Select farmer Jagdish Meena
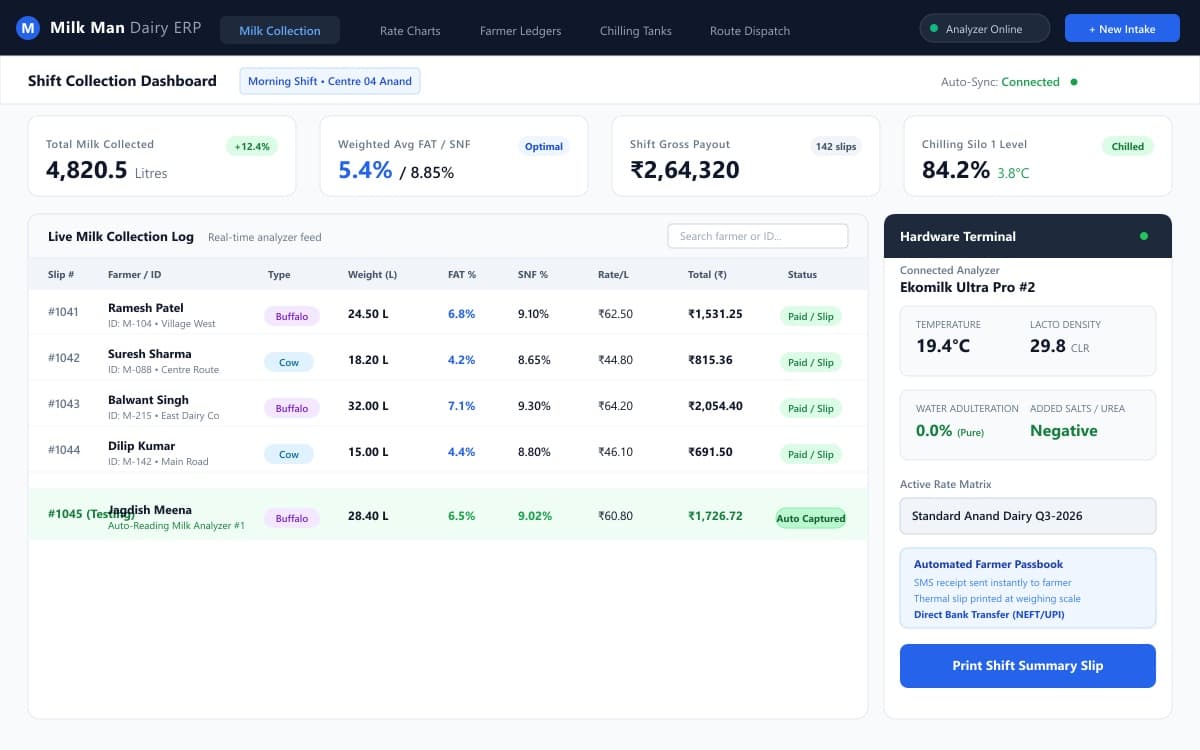The width and height of the screenshot is (1200, 750). click(150, 509)
